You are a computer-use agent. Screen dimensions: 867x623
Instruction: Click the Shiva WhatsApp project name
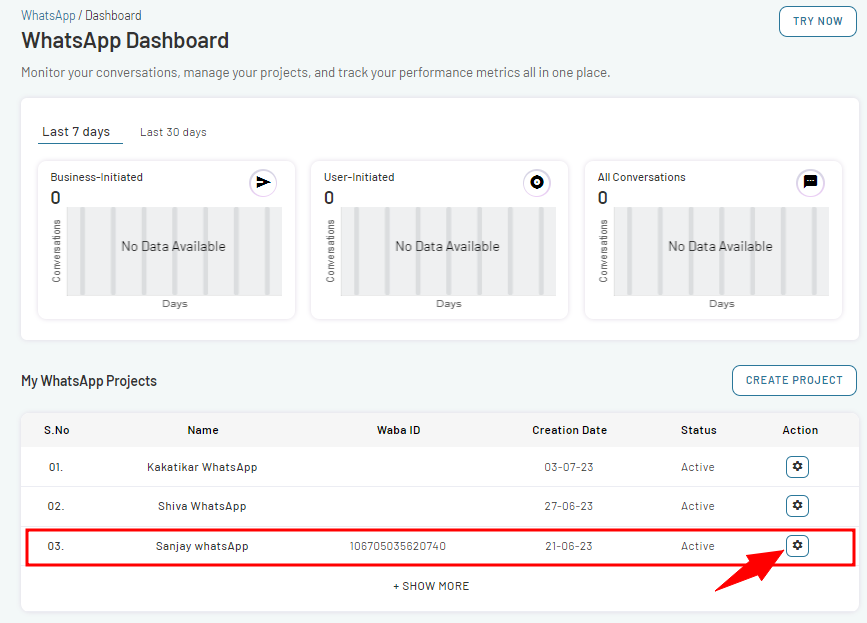202,506
